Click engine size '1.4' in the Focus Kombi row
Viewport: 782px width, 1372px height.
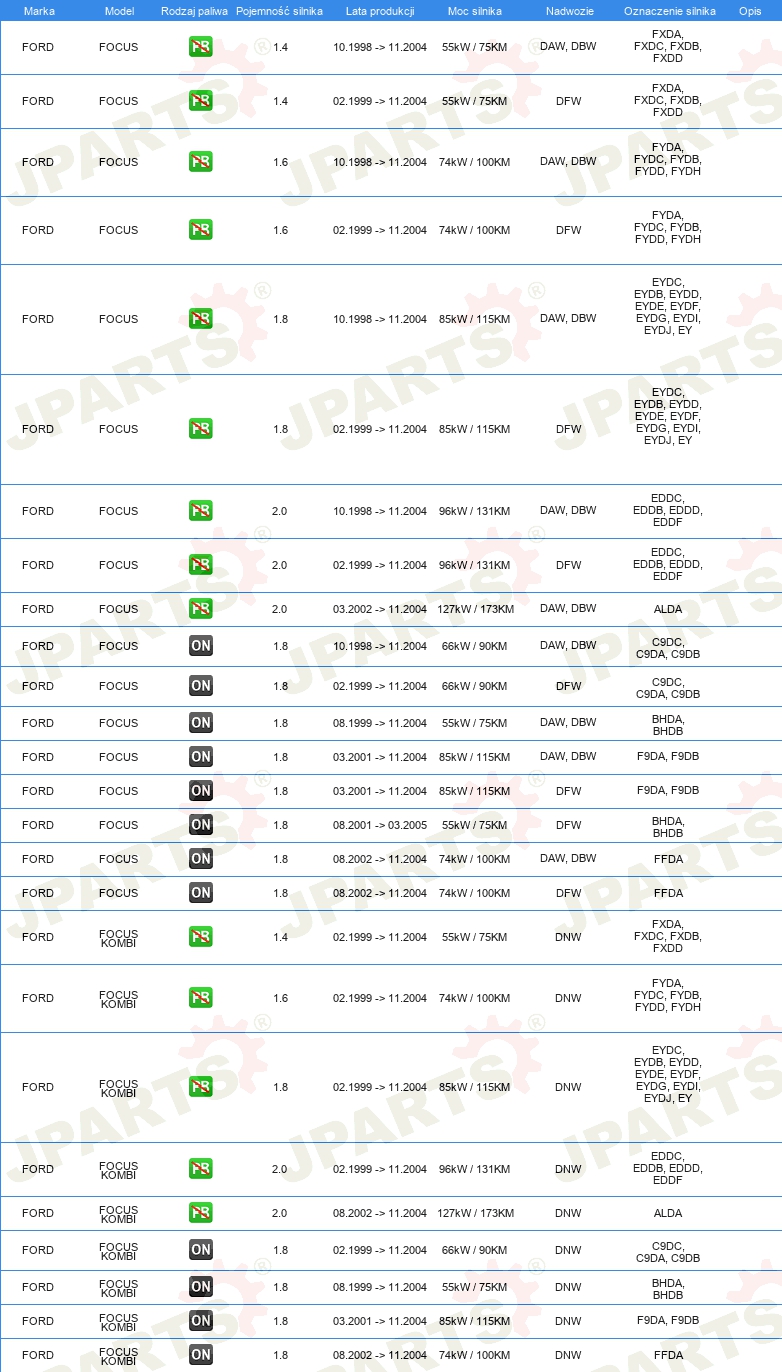click(280, 937)
